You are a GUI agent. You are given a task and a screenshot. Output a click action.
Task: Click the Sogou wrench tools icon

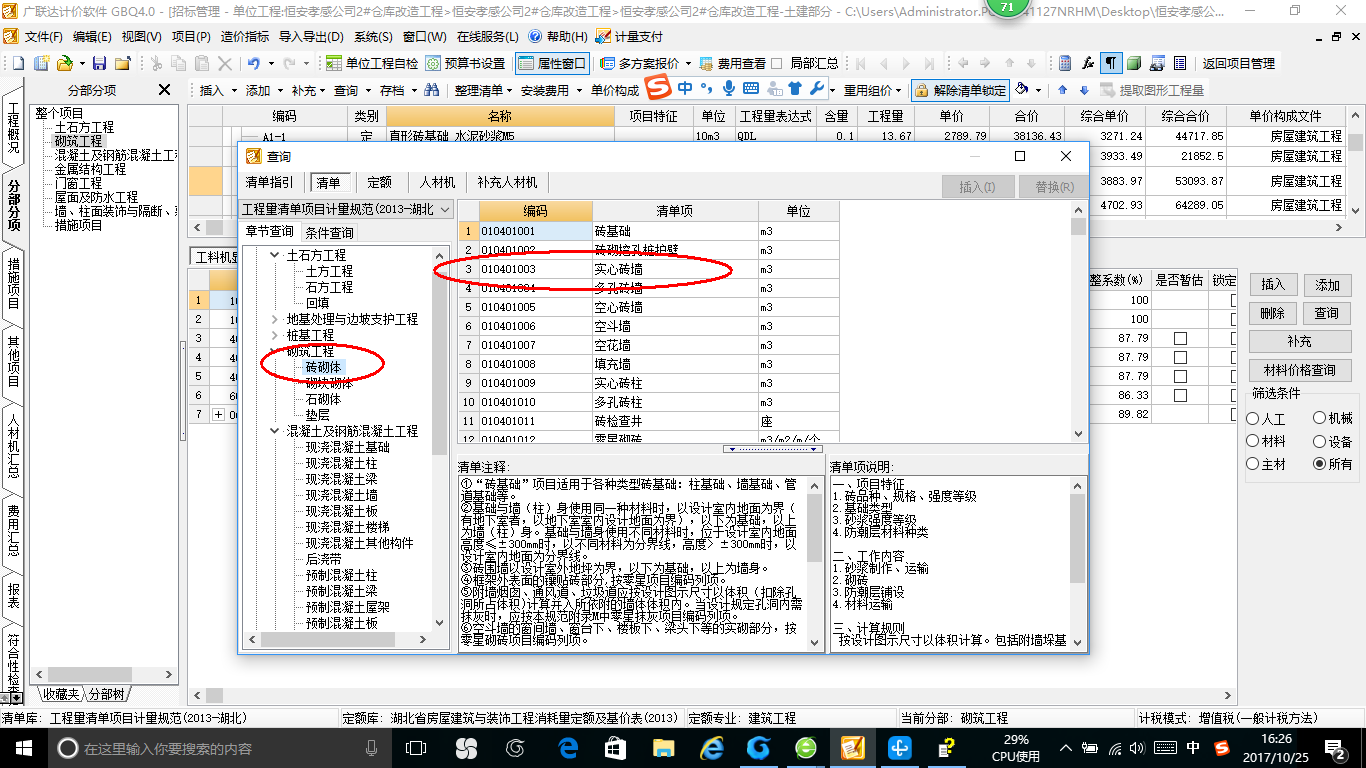coord(817,88)
